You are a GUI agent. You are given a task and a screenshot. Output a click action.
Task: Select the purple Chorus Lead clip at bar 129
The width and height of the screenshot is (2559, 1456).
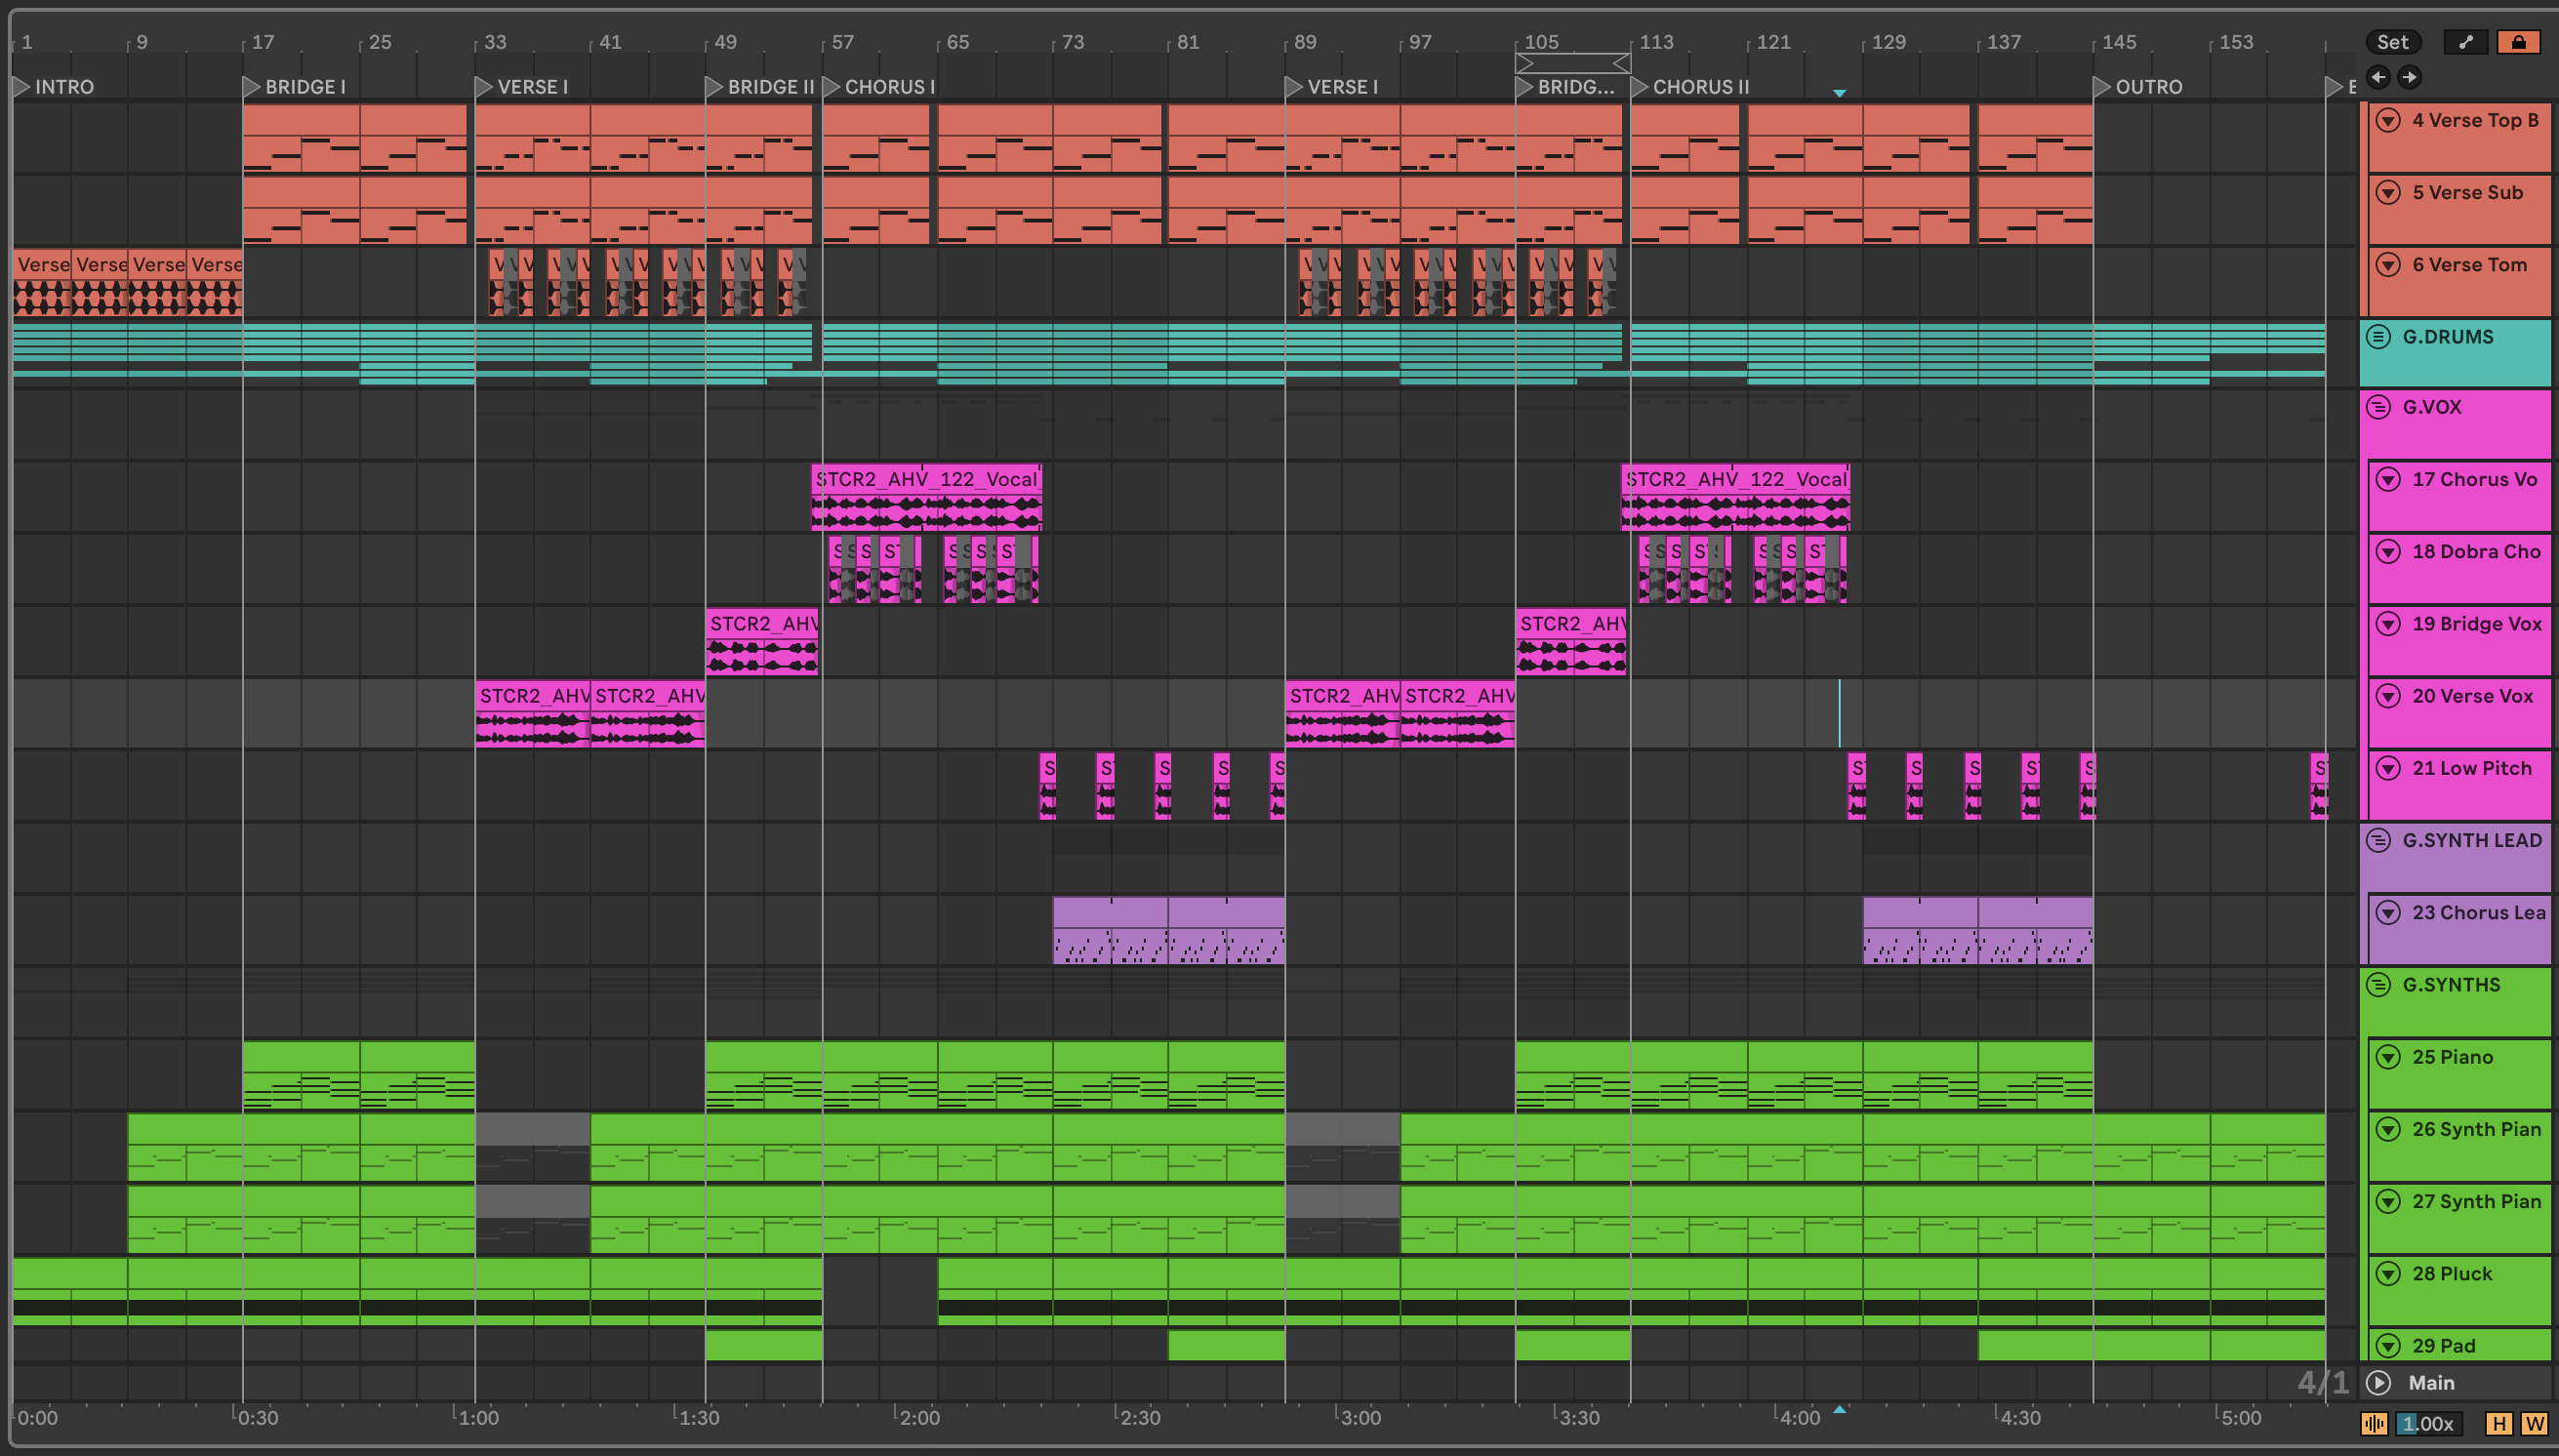click(x=1920, y=930)
